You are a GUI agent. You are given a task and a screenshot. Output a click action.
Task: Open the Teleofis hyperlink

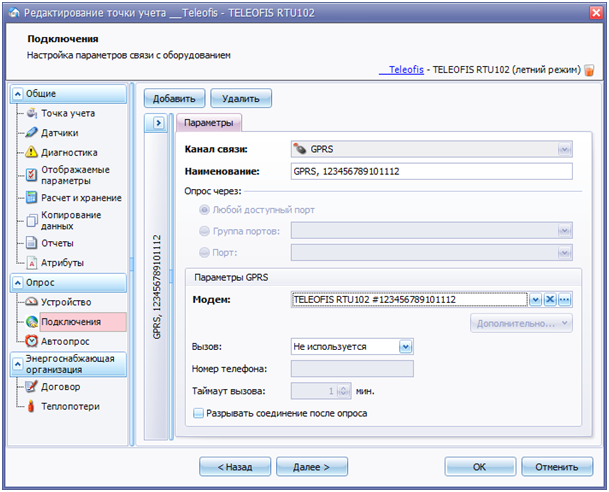coord(402,70)
